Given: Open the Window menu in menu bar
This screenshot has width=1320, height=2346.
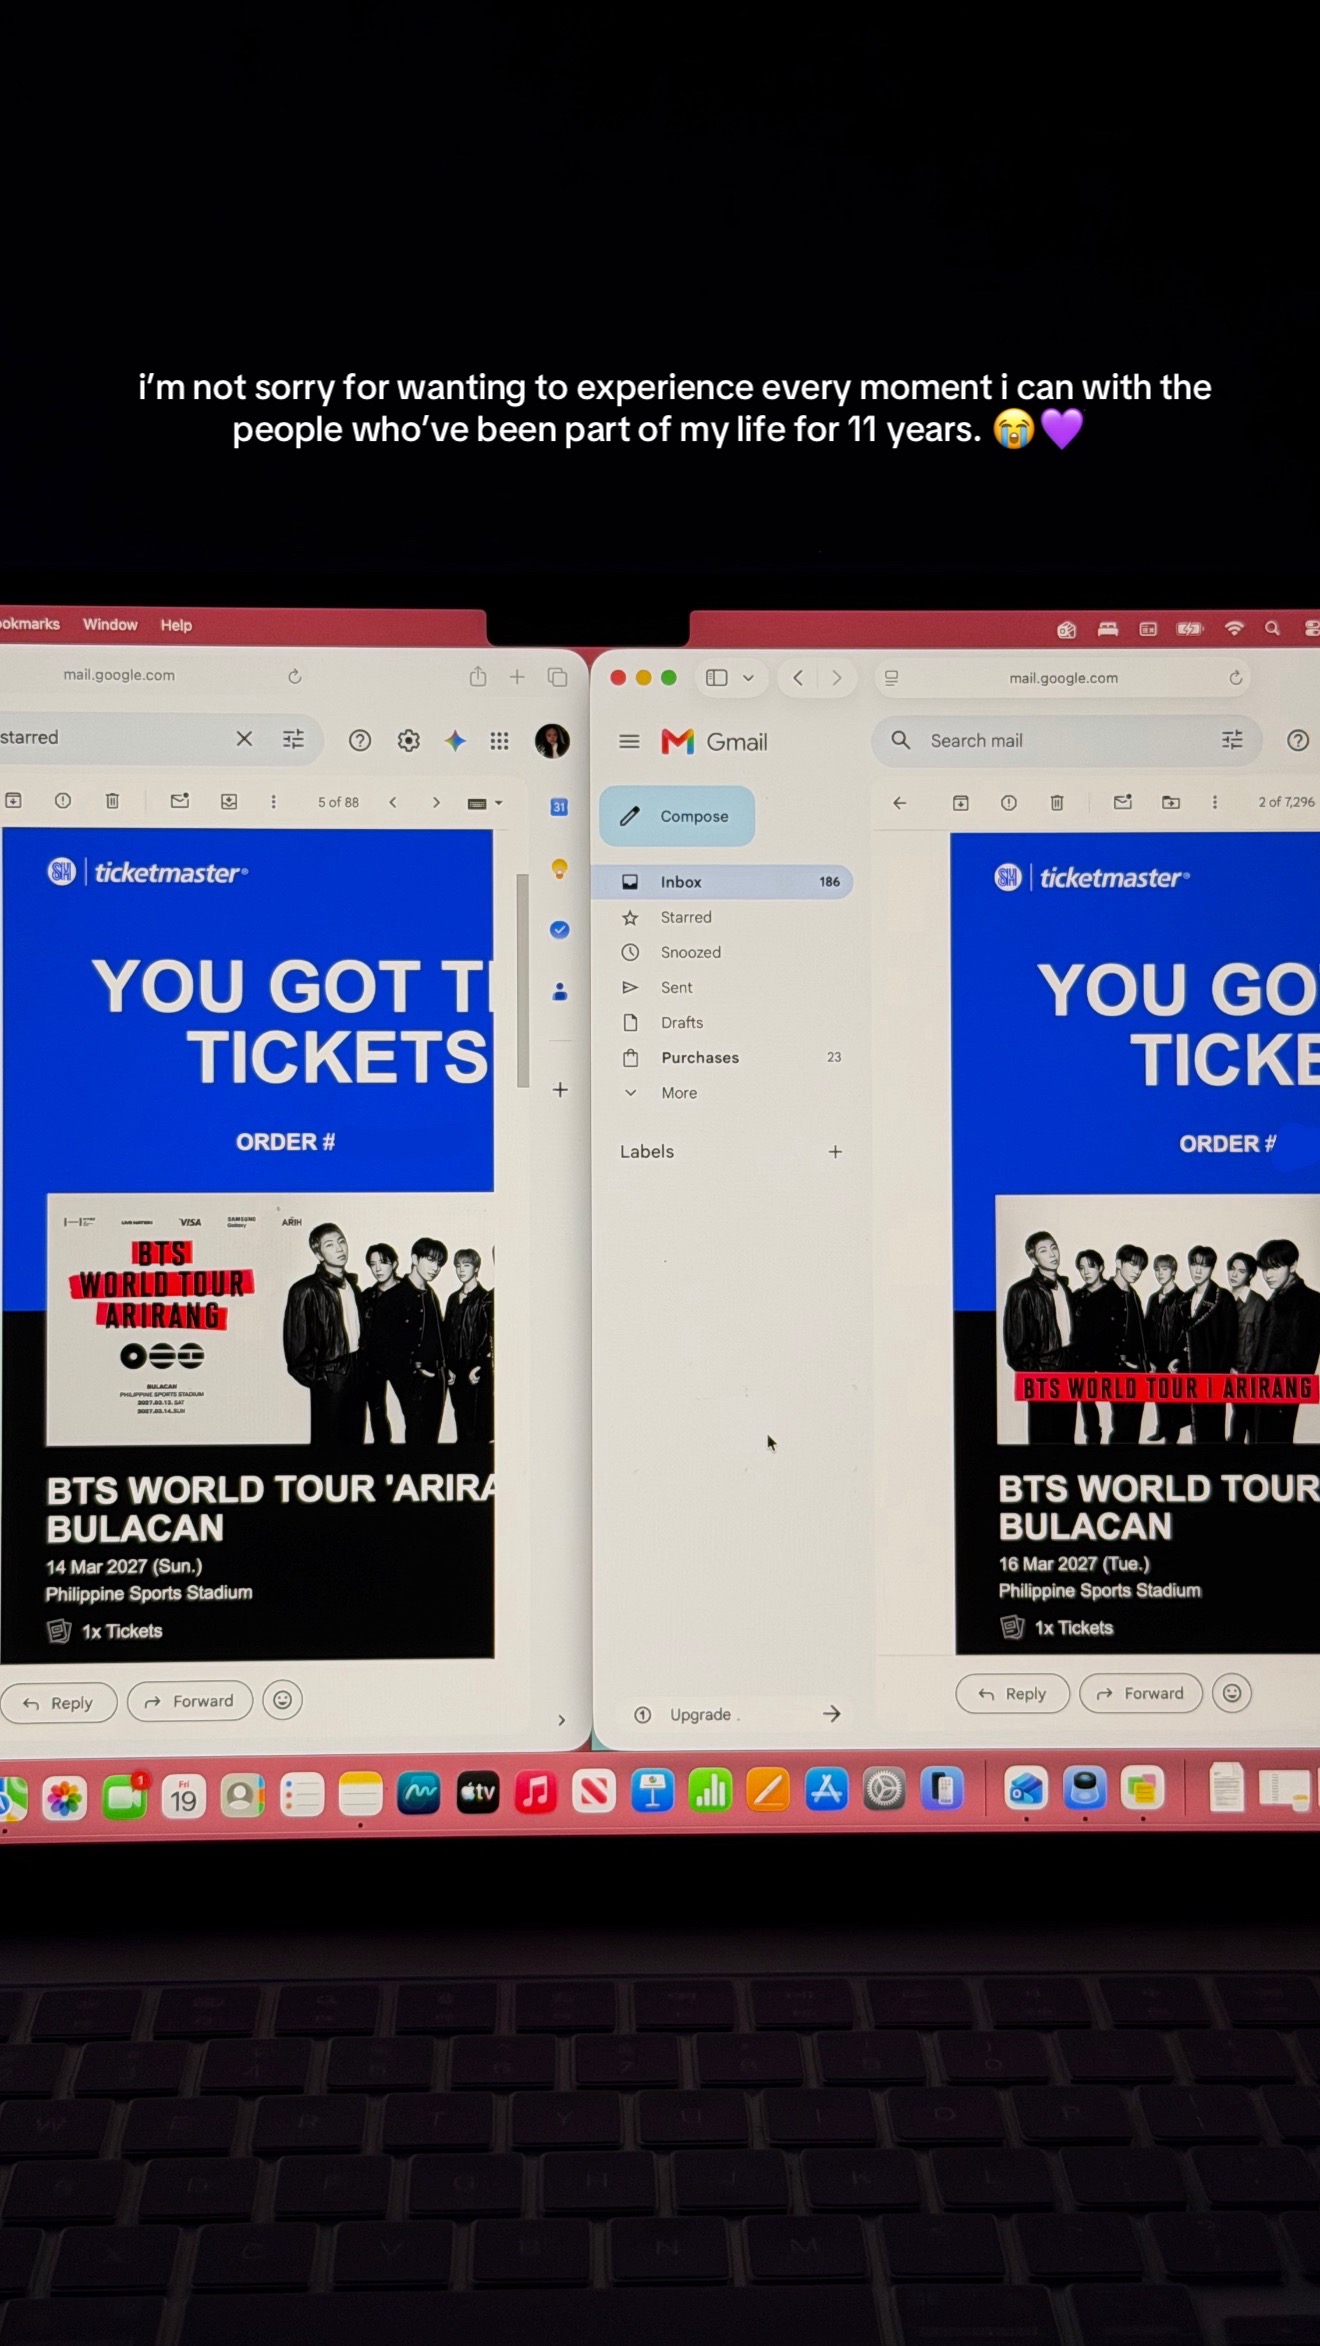Looking at the screenshot, I should tap(110, 625).
